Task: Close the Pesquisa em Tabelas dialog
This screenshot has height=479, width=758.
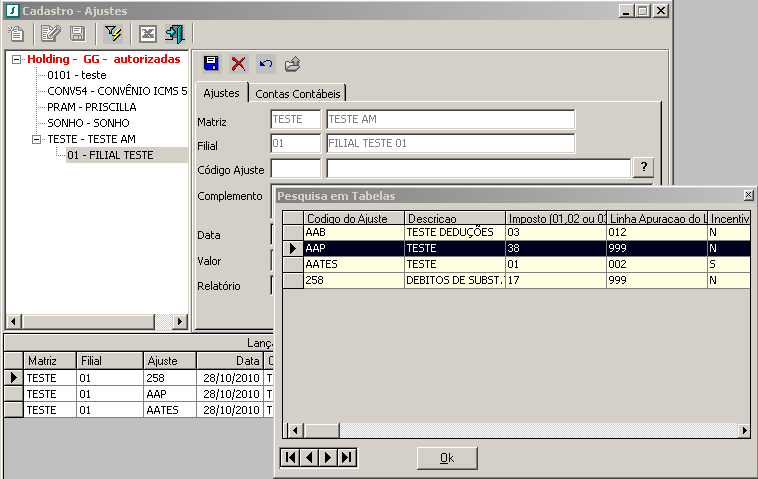Action: 749,195
